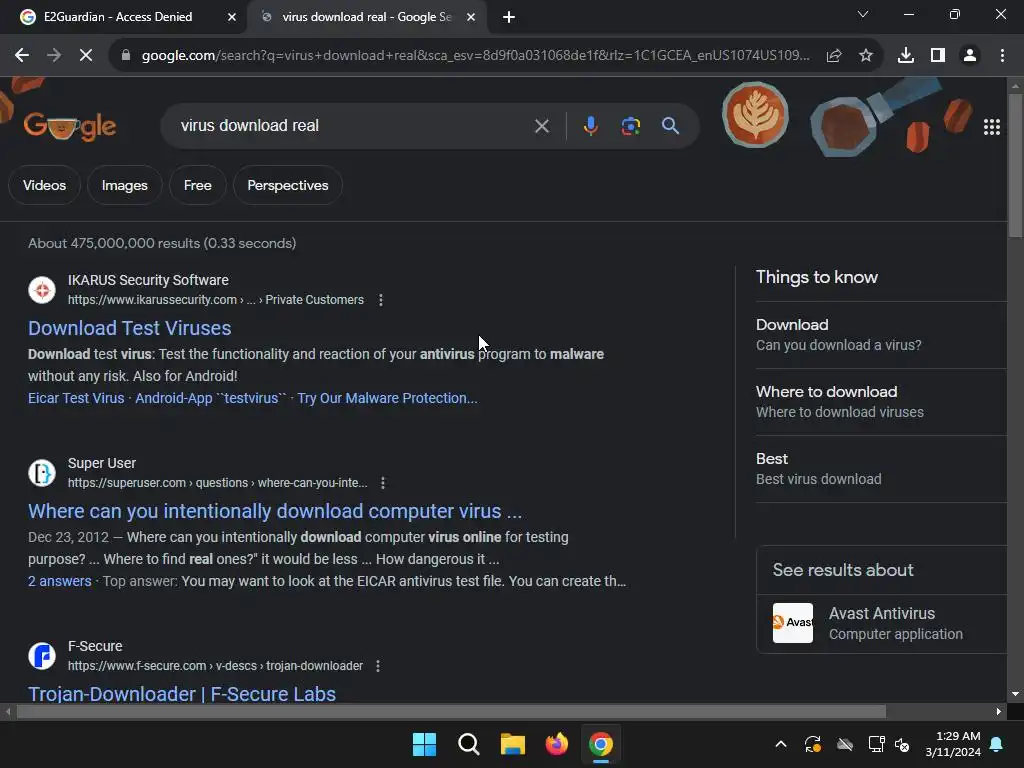Search by image with Google Lens

click(x=630, y=126)
